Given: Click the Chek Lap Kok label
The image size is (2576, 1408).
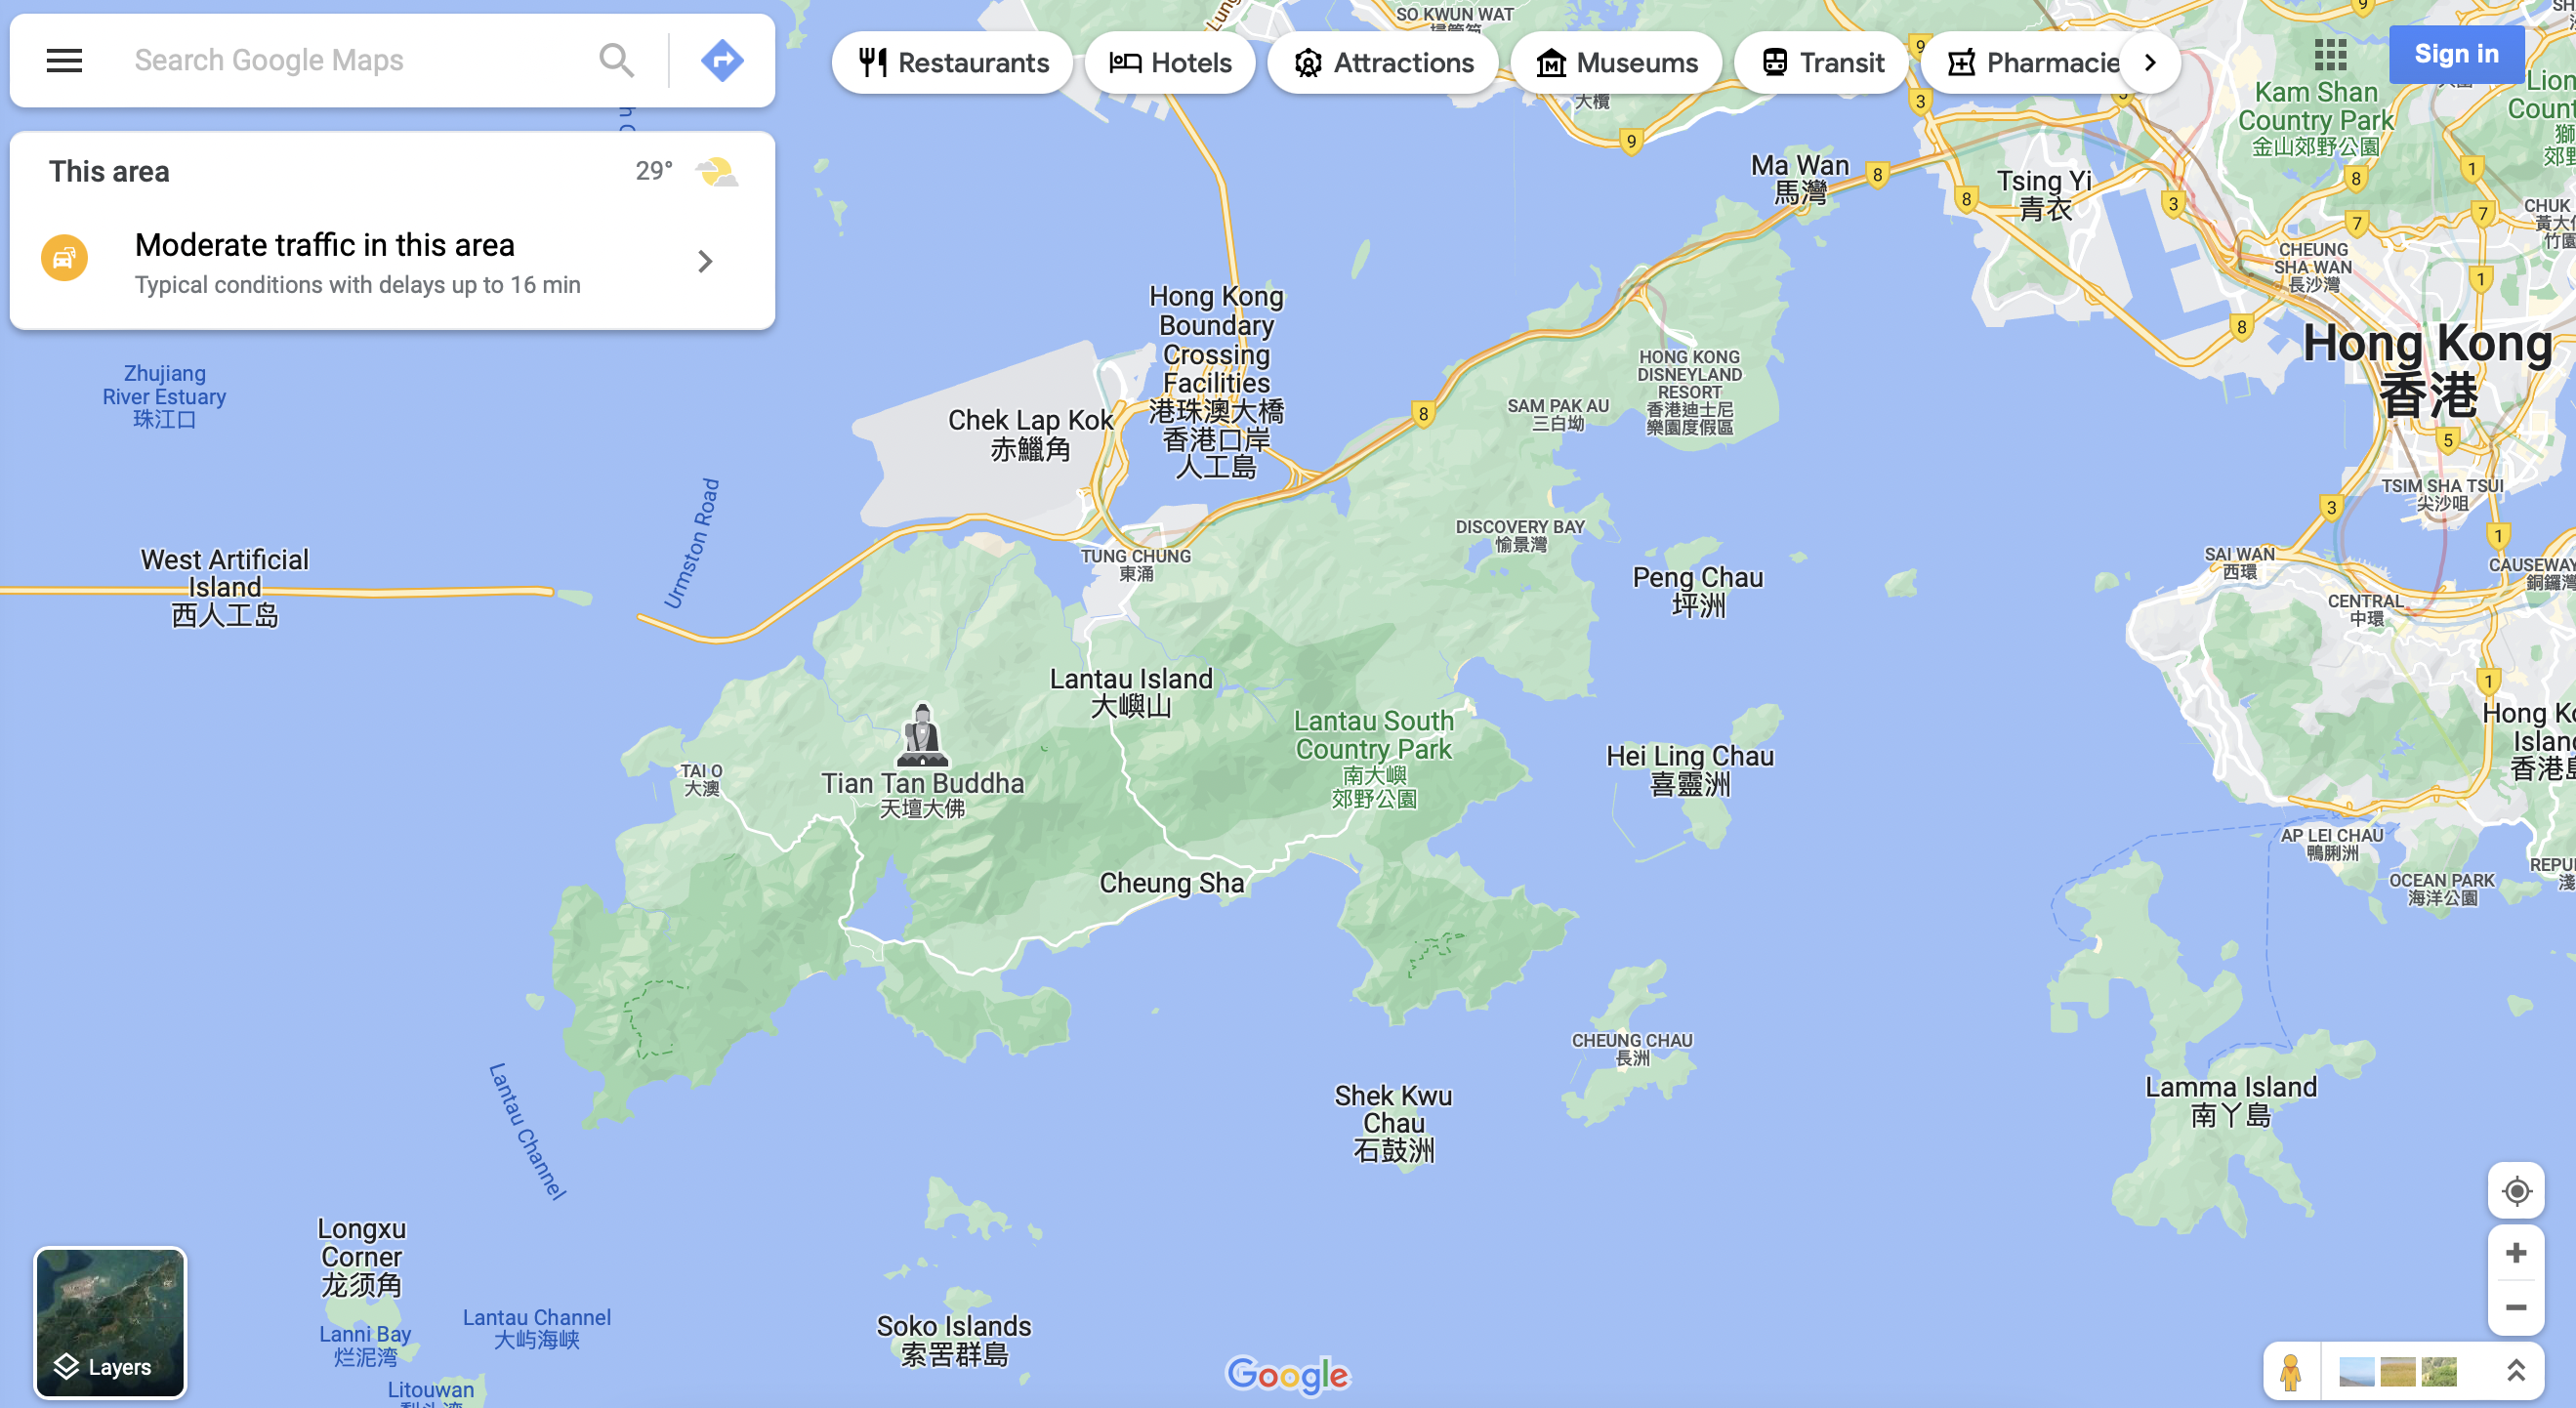Looking at the screenshot, I should point(1030,434).
